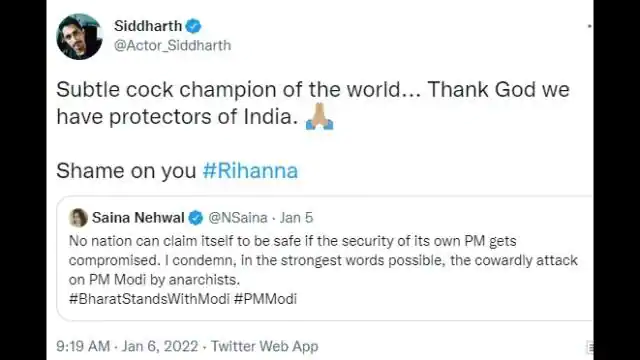Click the Siddharth display name

coord(148,26)
